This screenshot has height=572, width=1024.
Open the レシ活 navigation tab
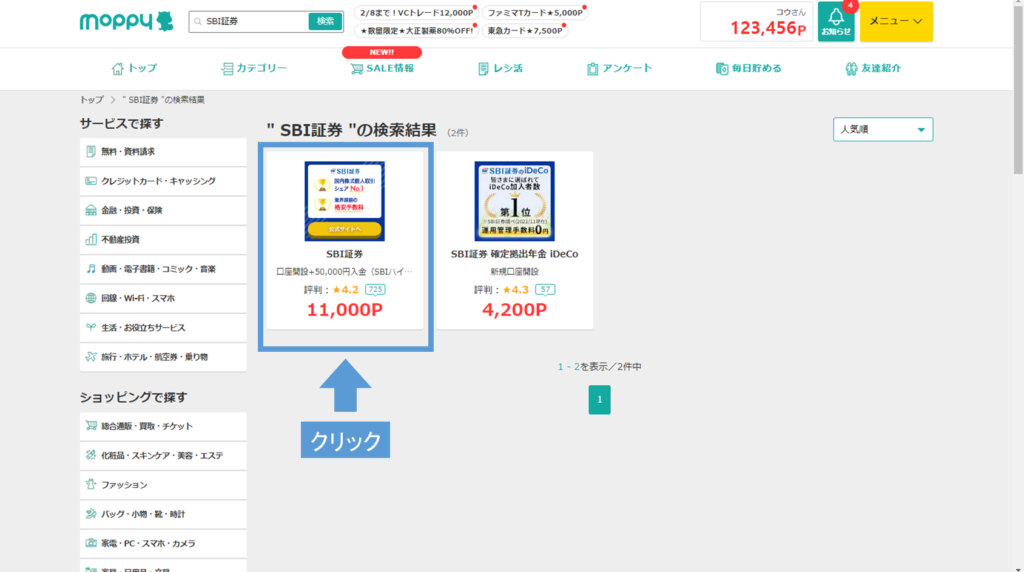pos(500,69)
